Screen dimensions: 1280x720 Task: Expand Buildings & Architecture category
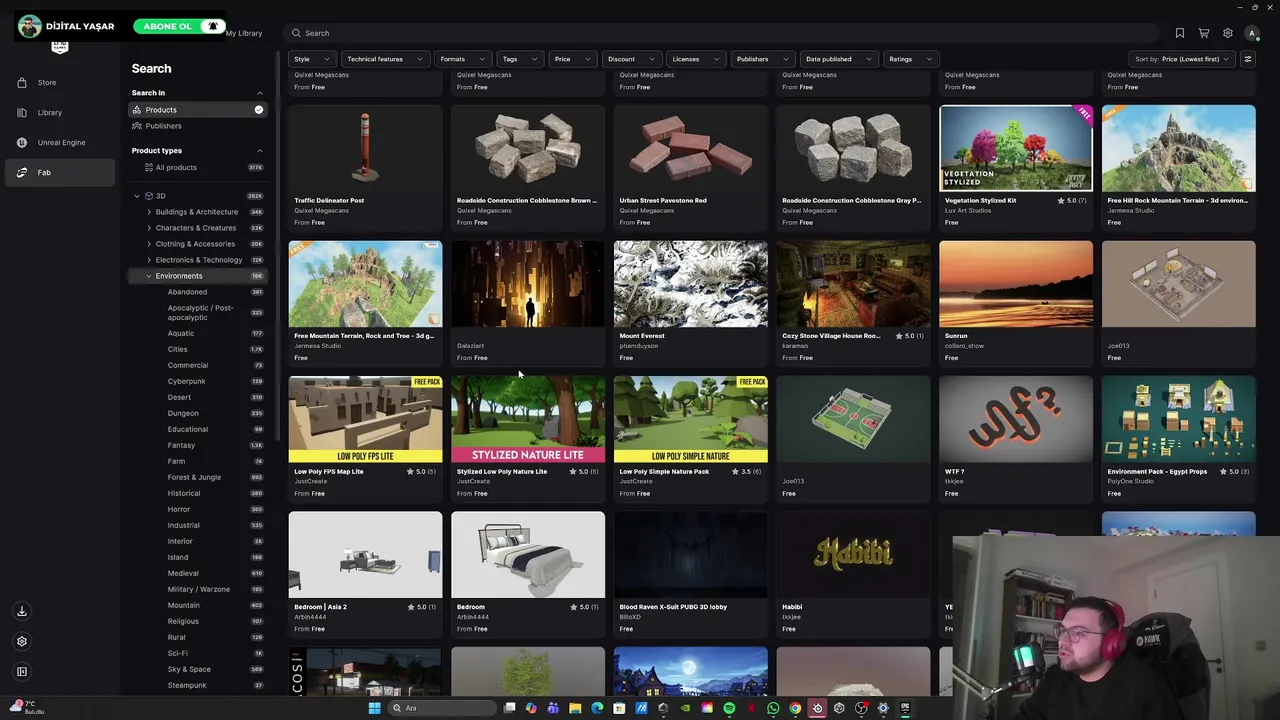tap(149, 212)
